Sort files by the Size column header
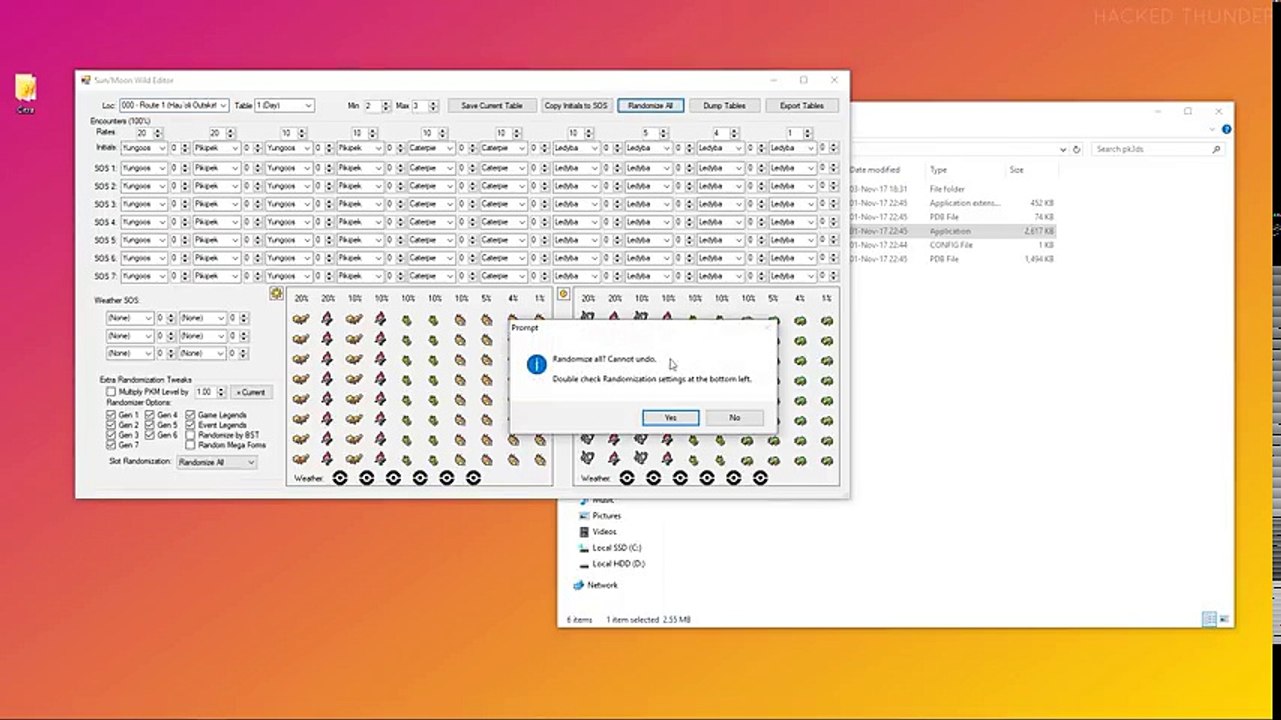The height and width of the screenshot is (720, 1281). [x=1016, y=170]
